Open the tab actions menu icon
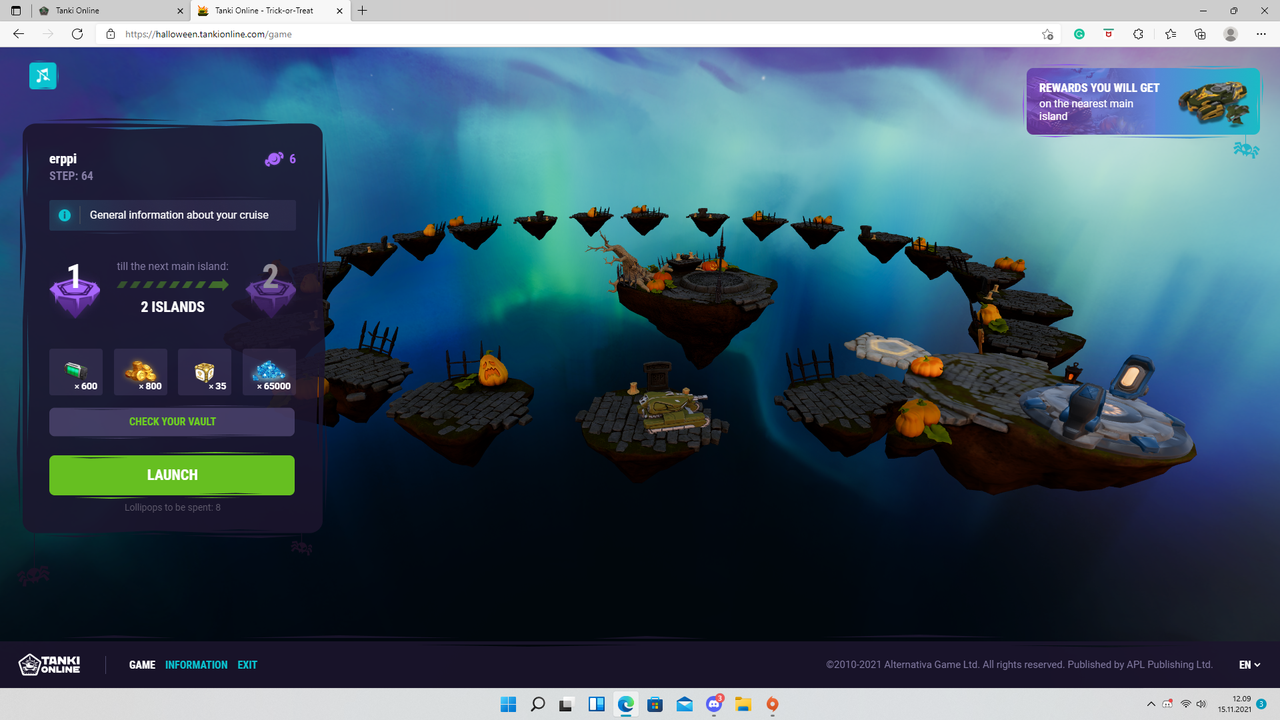1280x720 pixels. [15, 11]
